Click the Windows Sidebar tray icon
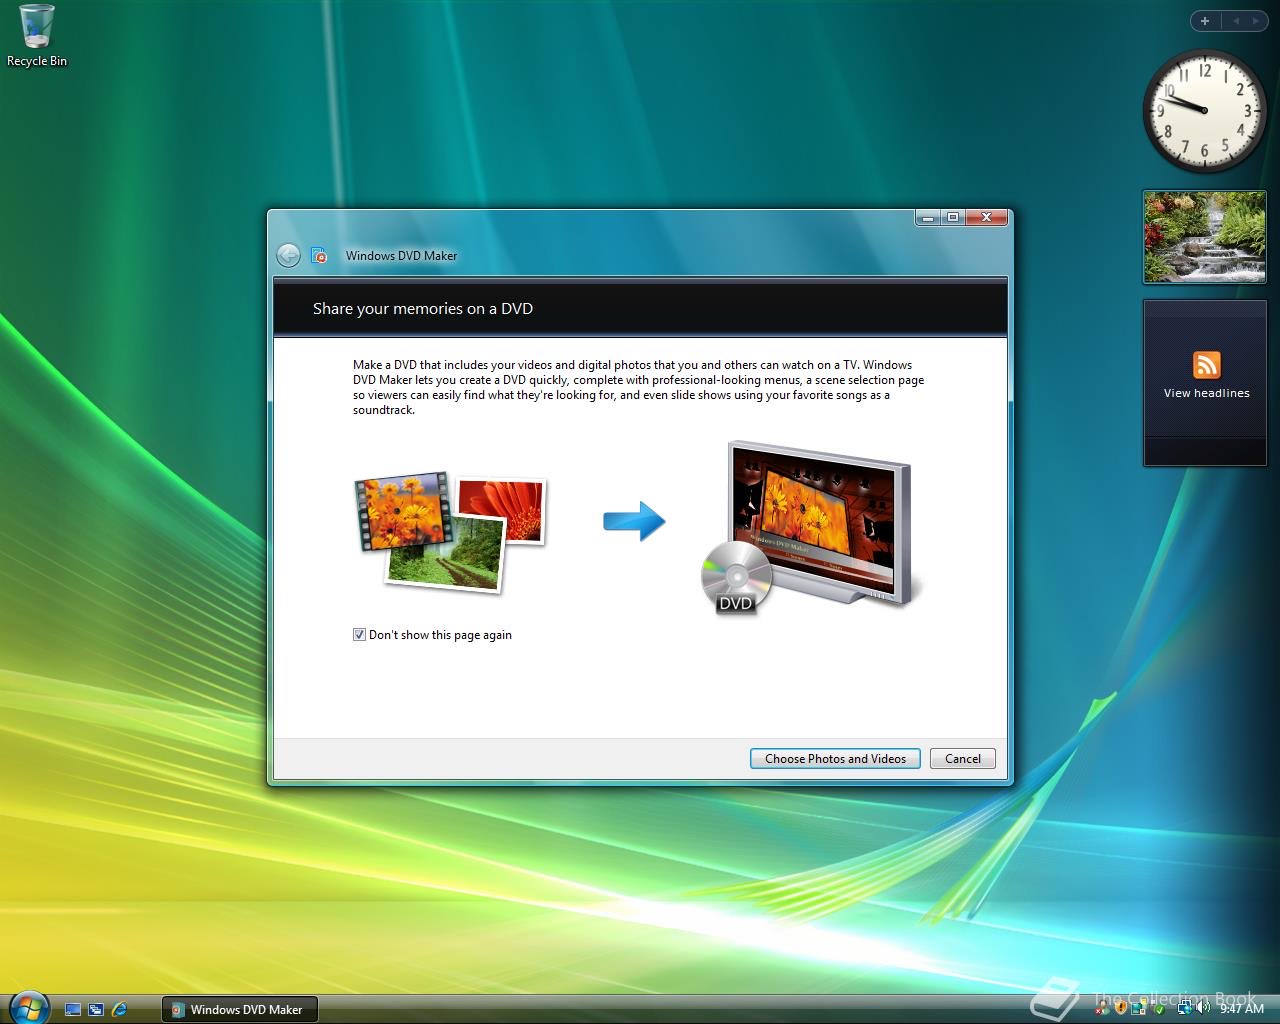This screenshot has height=1024, width=1280. pos(1139,1008)
